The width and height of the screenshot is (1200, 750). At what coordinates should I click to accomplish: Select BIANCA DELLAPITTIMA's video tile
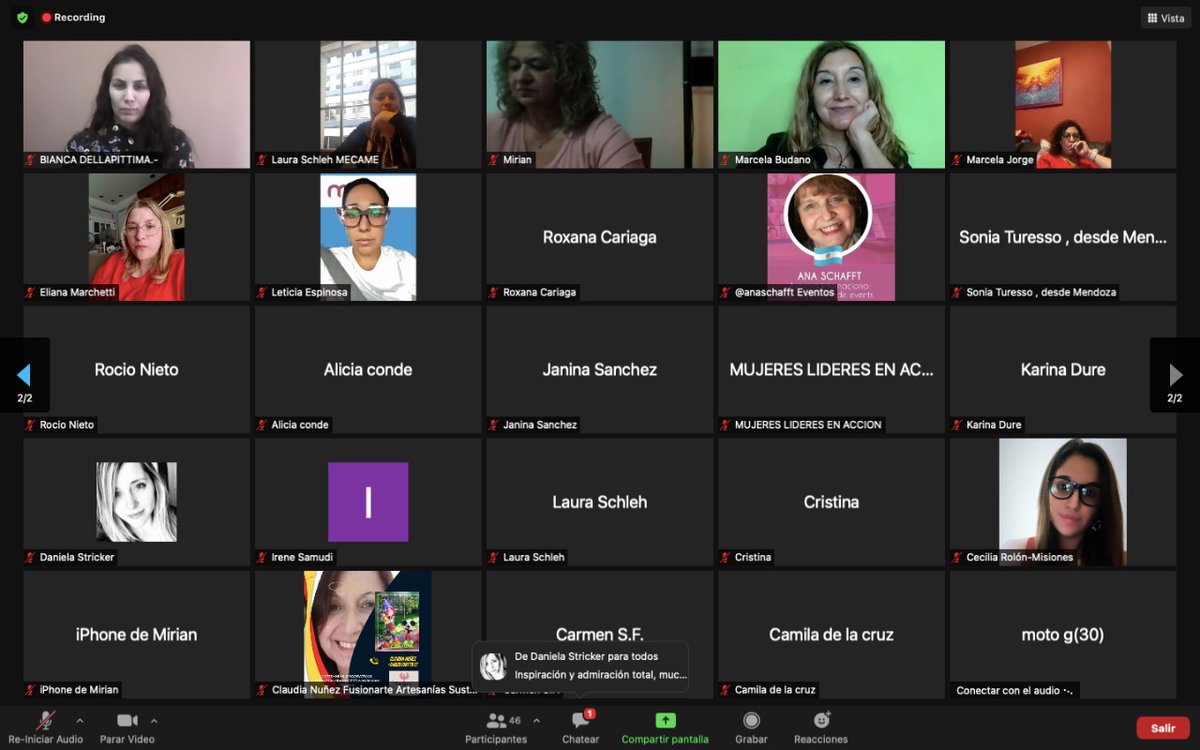(137, 104)
